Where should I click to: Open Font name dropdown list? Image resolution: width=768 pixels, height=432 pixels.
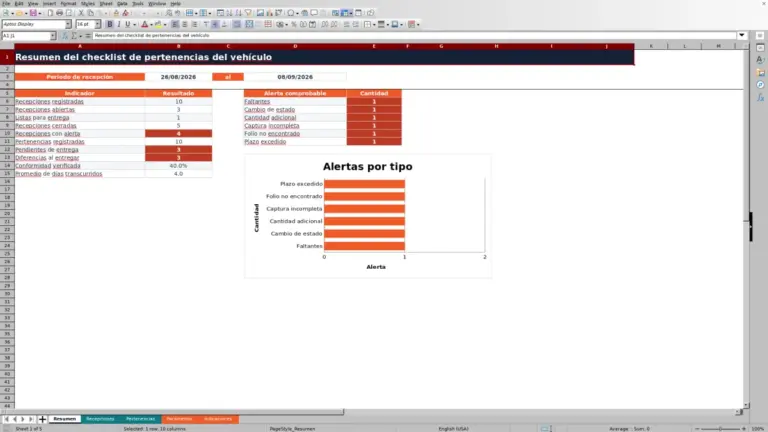(x=68, y=24)
